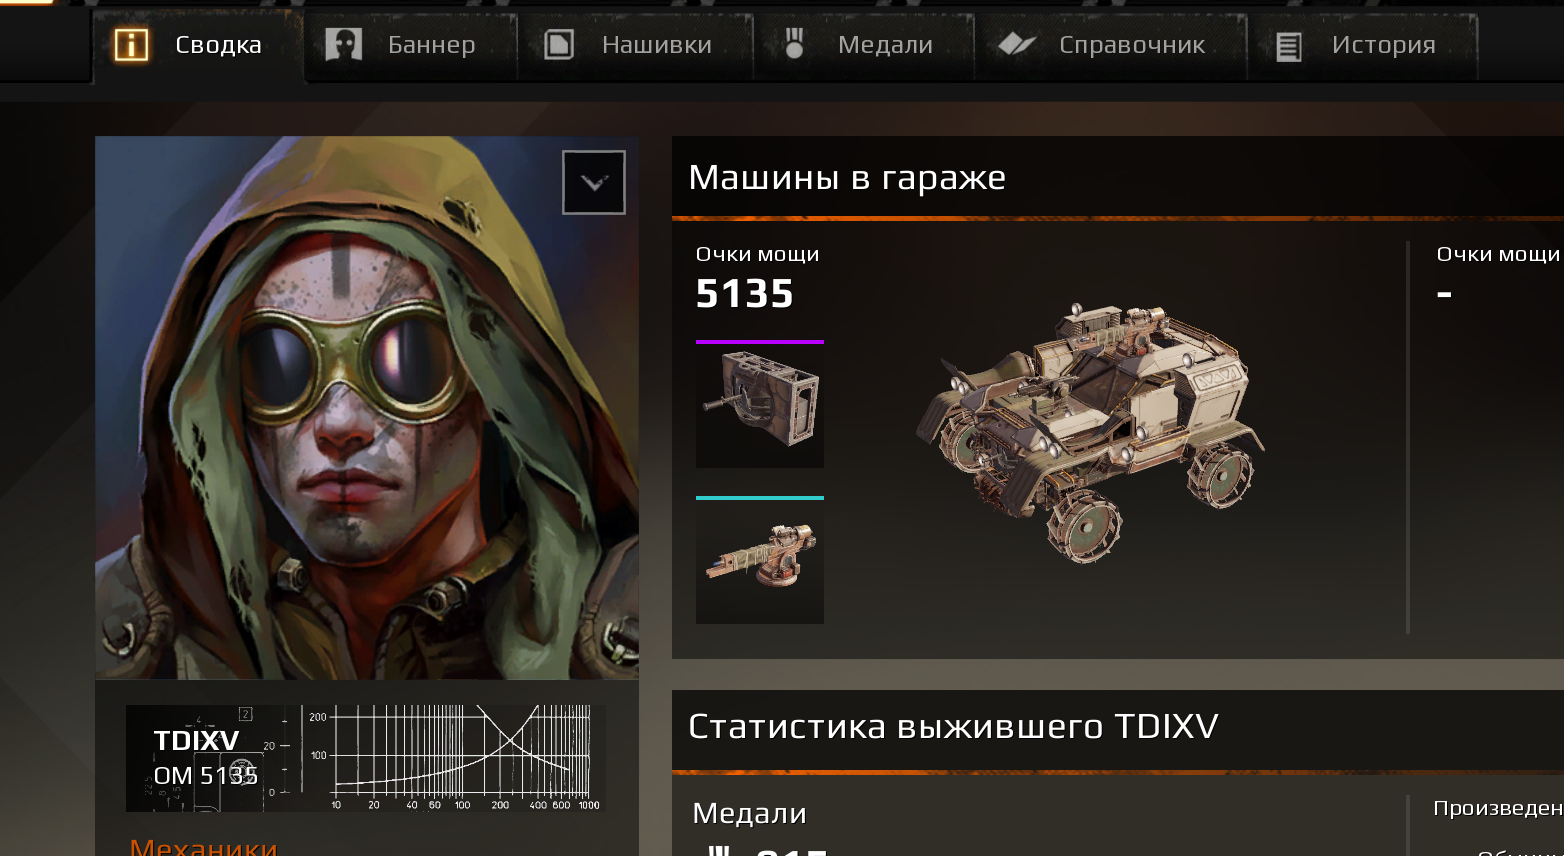Click the Механики faction link

coord(203,846)
